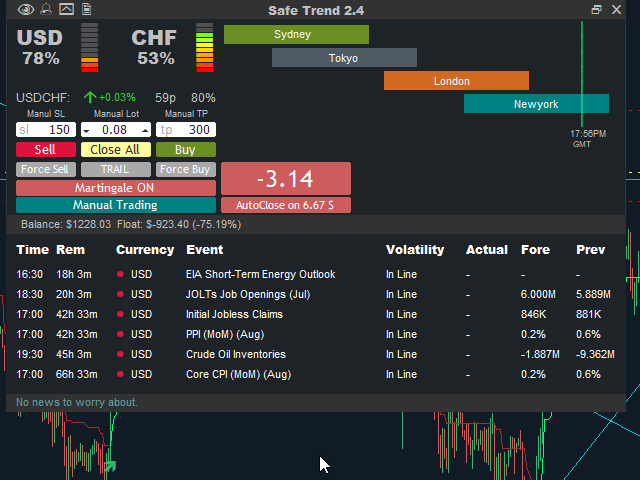640x480 pixels.
Task: Click the Manual TP input field
Action: pos(186,130)
